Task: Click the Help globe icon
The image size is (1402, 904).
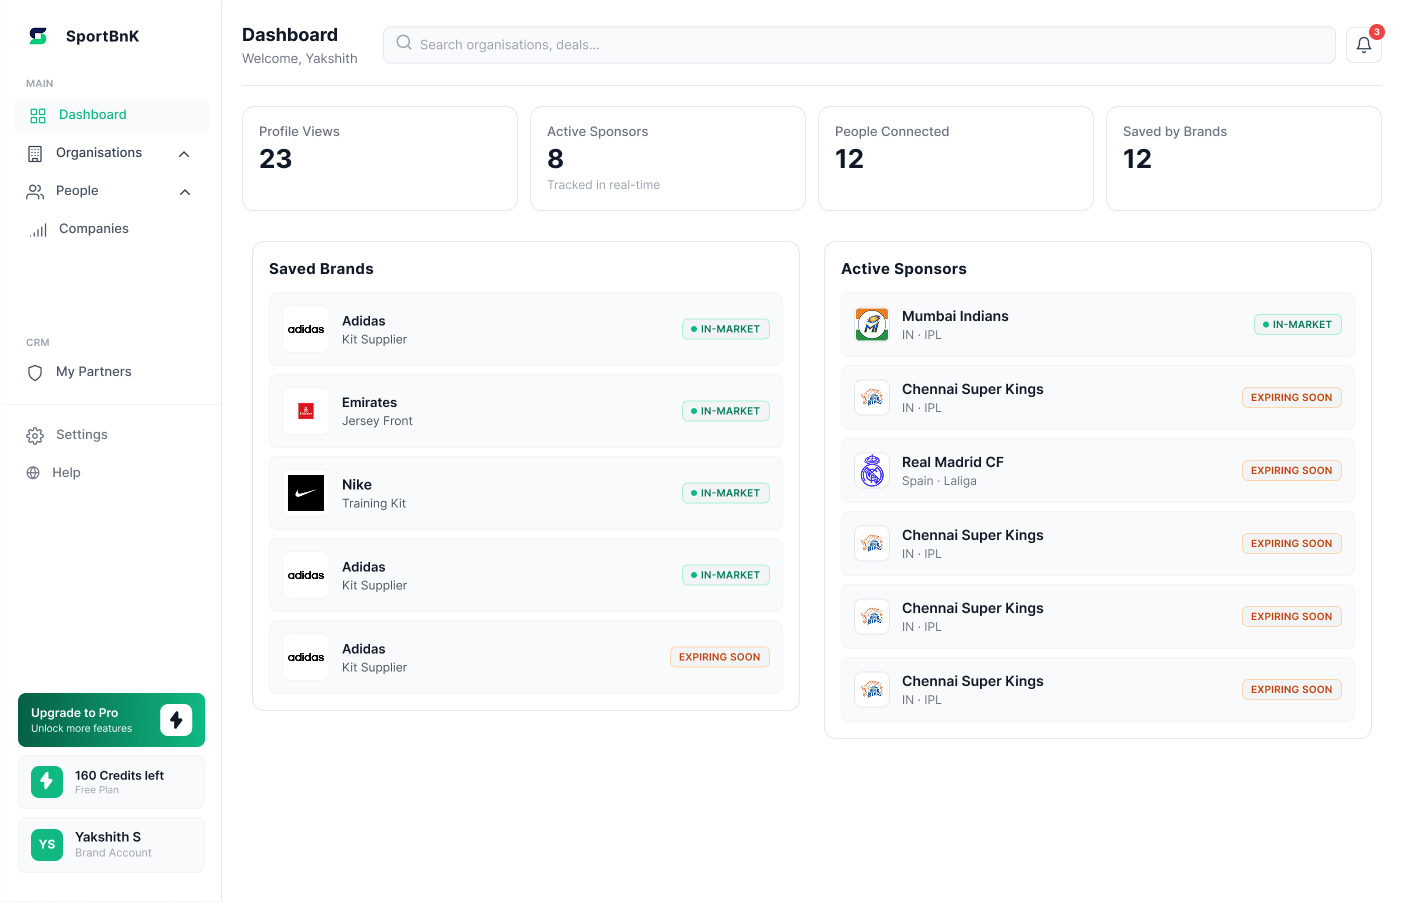Action: click(33, 473)
